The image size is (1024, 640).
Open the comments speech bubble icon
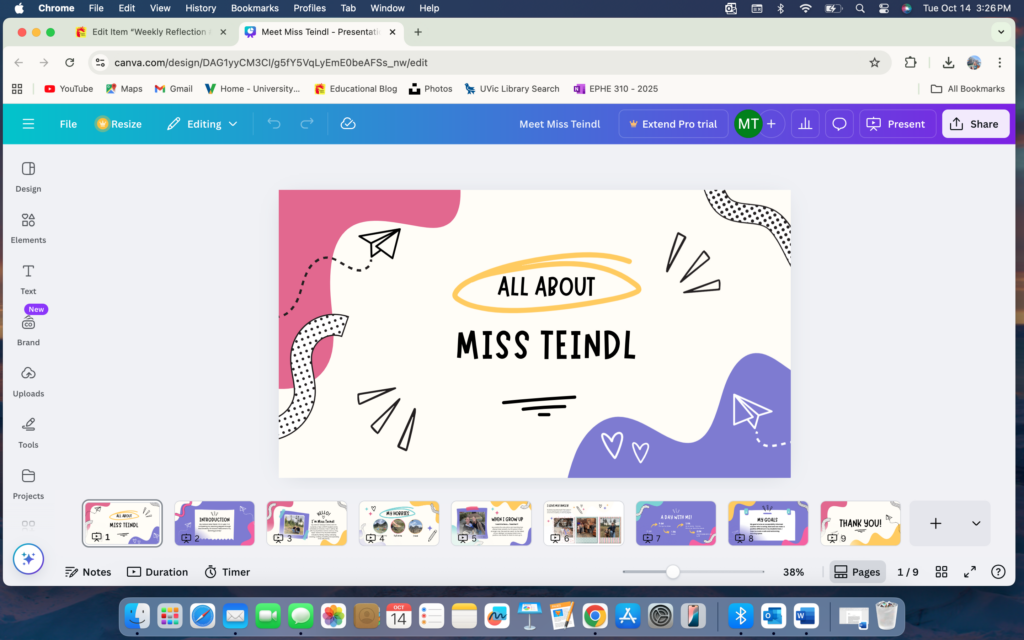coord(840,124)
